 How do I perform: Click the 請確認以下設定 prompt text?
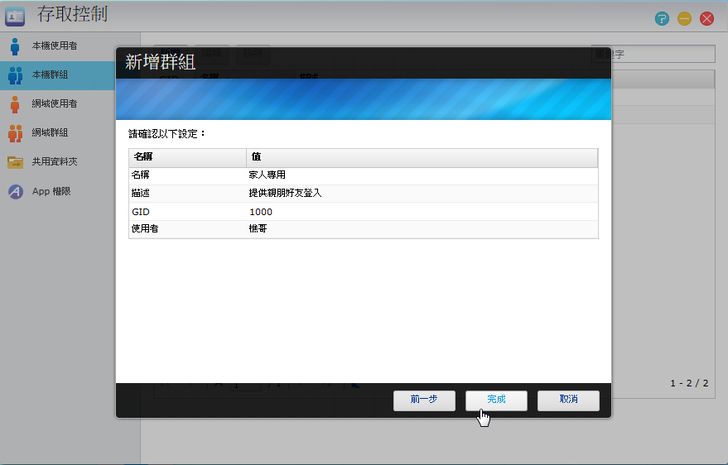coord(167,134)
